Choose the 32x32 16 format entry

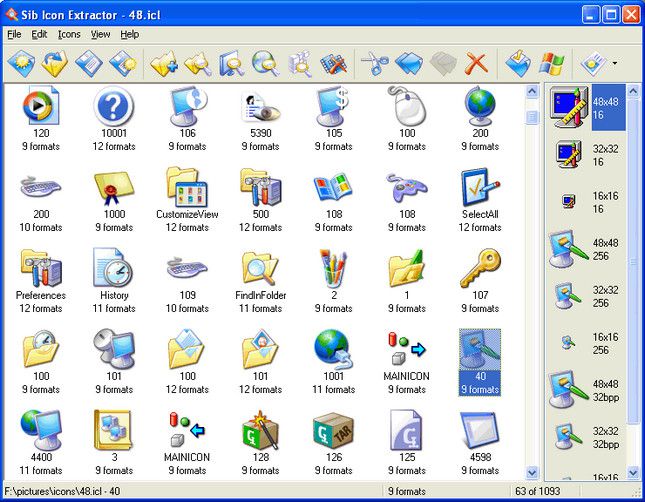587,155
